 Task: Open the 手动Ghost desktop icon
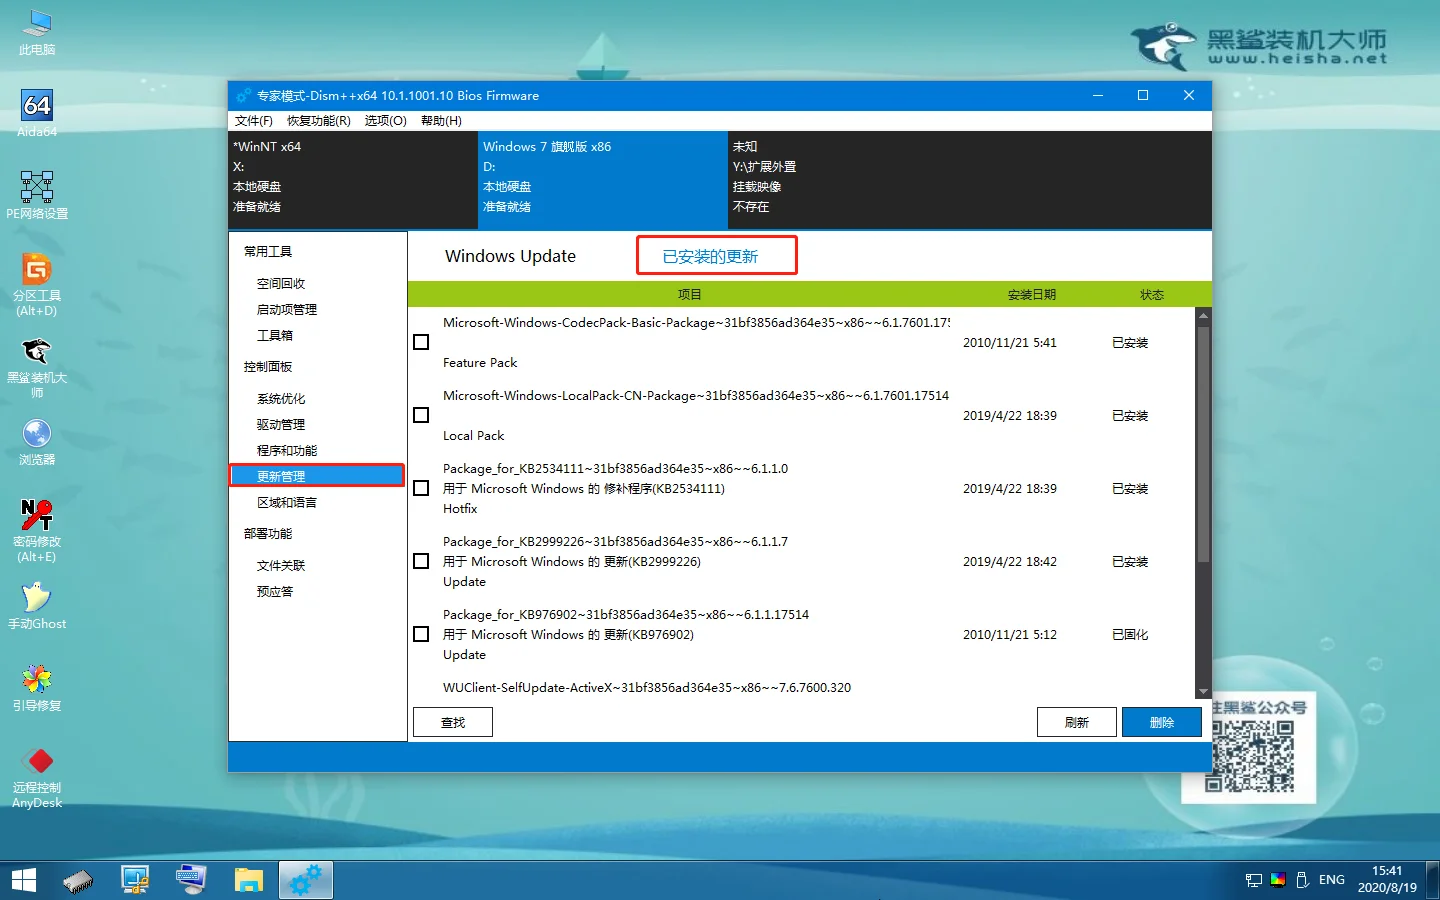pos(37,598)
